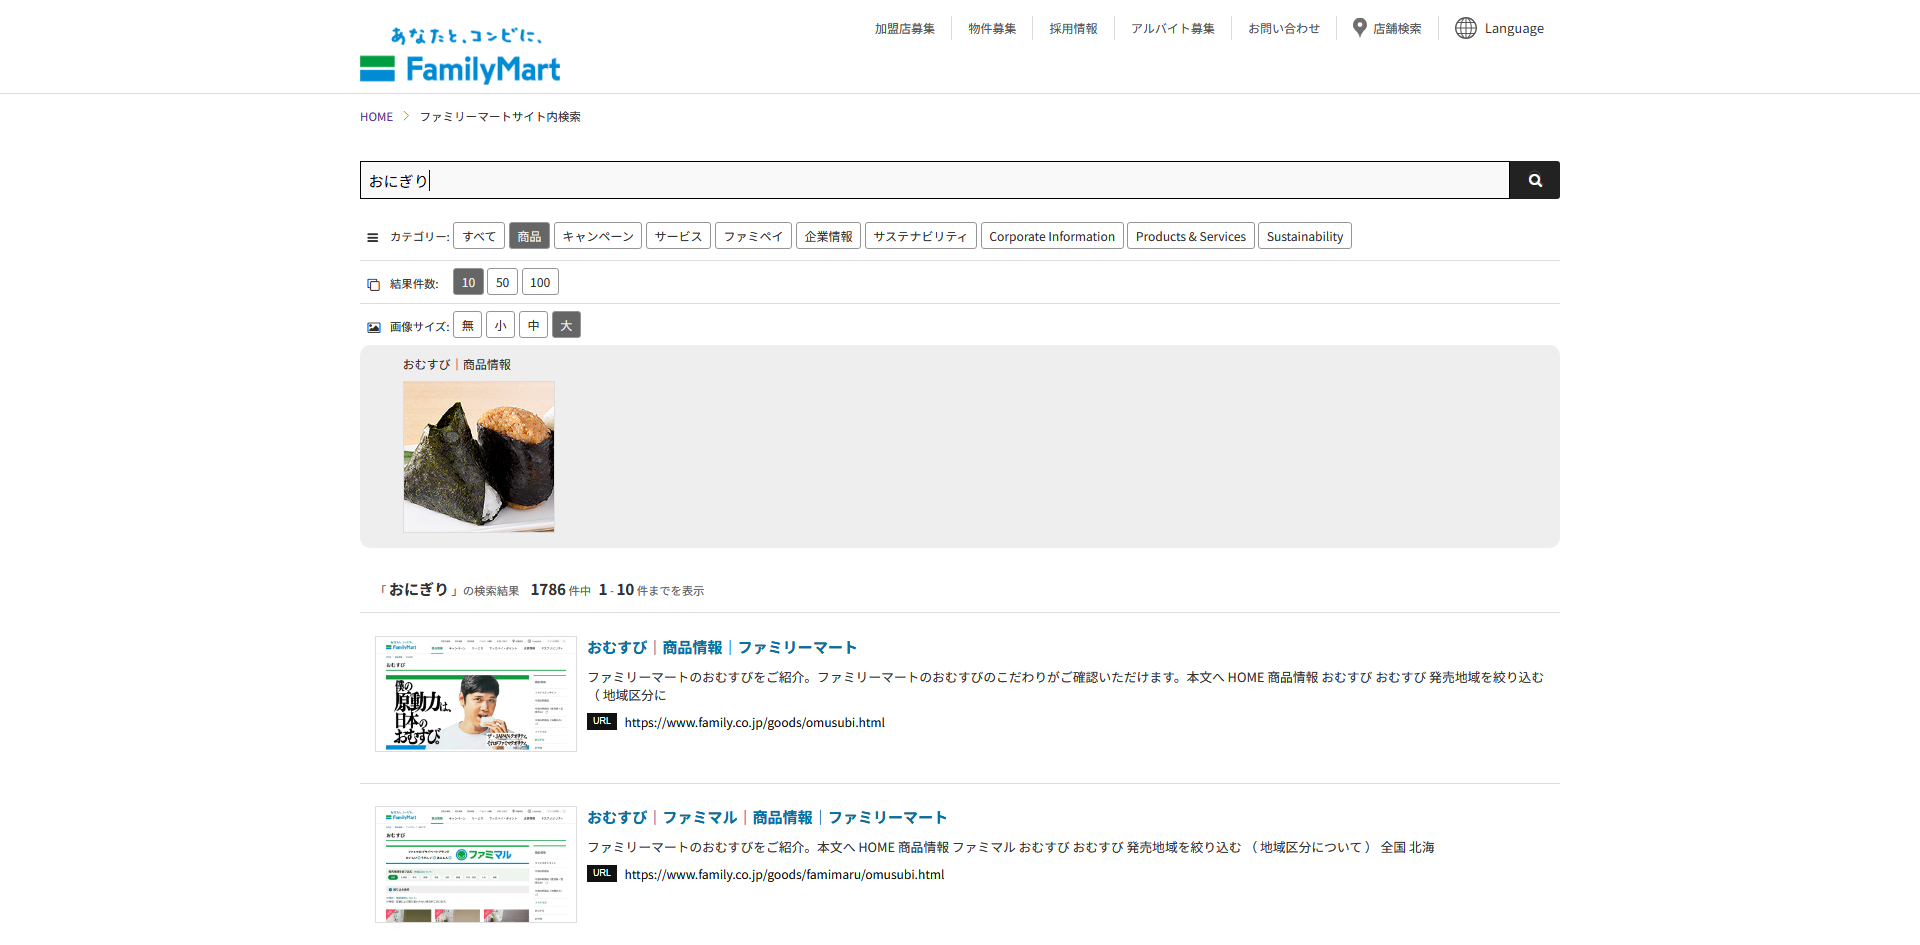1920x945 pixels.
Task: Select the サステナビリティ category filter
Action: (920, 236)
